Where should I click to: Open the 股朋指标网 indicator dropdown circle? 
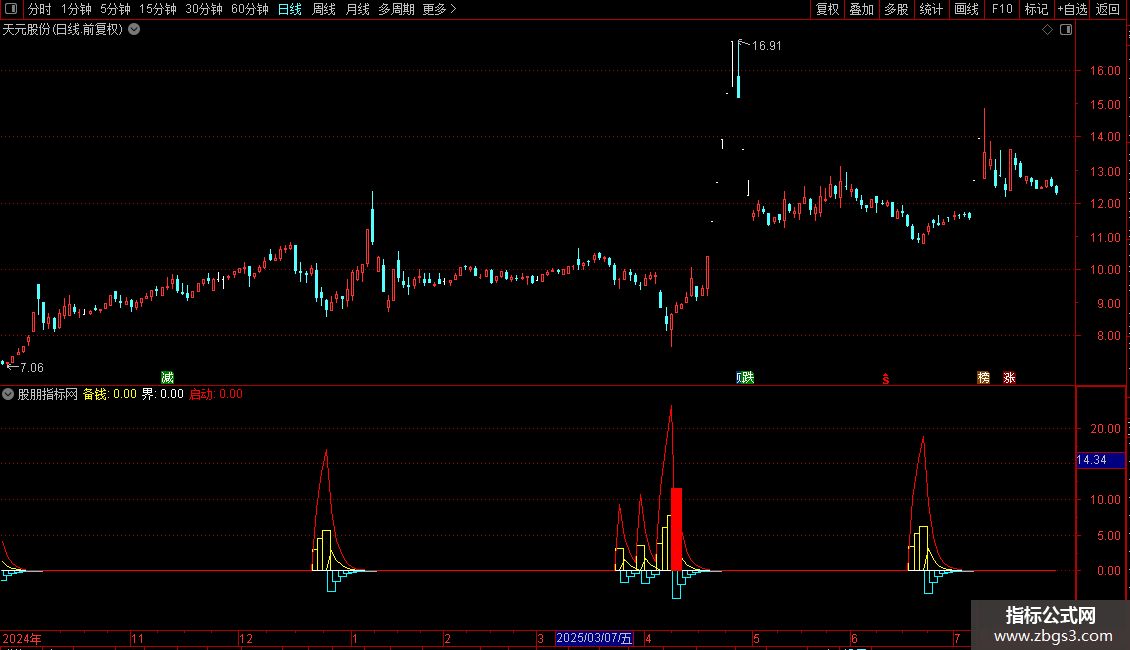pyautogui.click(x=8, y=394)
